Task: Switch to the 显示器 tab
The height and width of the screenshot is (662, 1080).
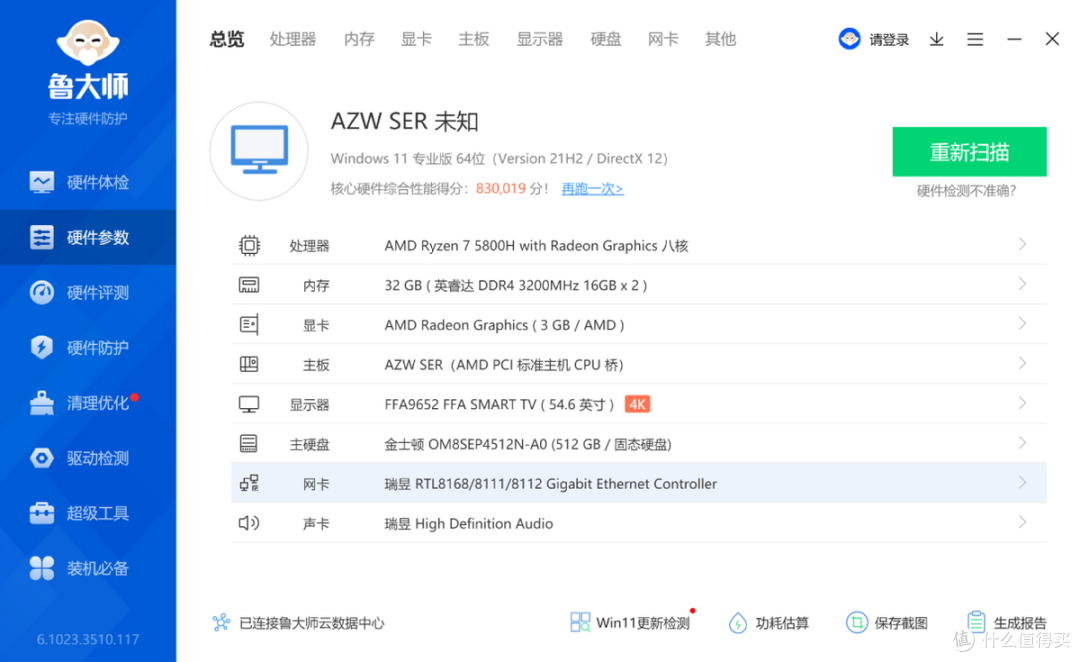Action: [540, 39]
